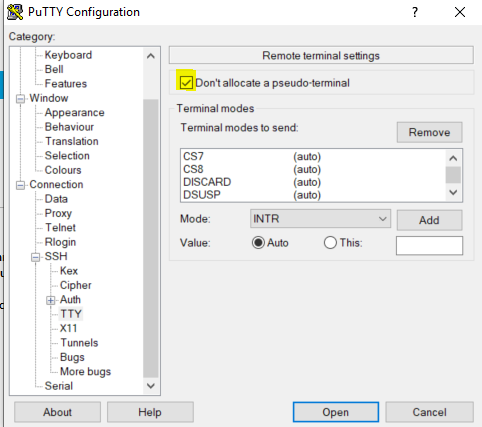Open the Bugs category
This screenshot has width=482, height=427.
coord(72,357)
